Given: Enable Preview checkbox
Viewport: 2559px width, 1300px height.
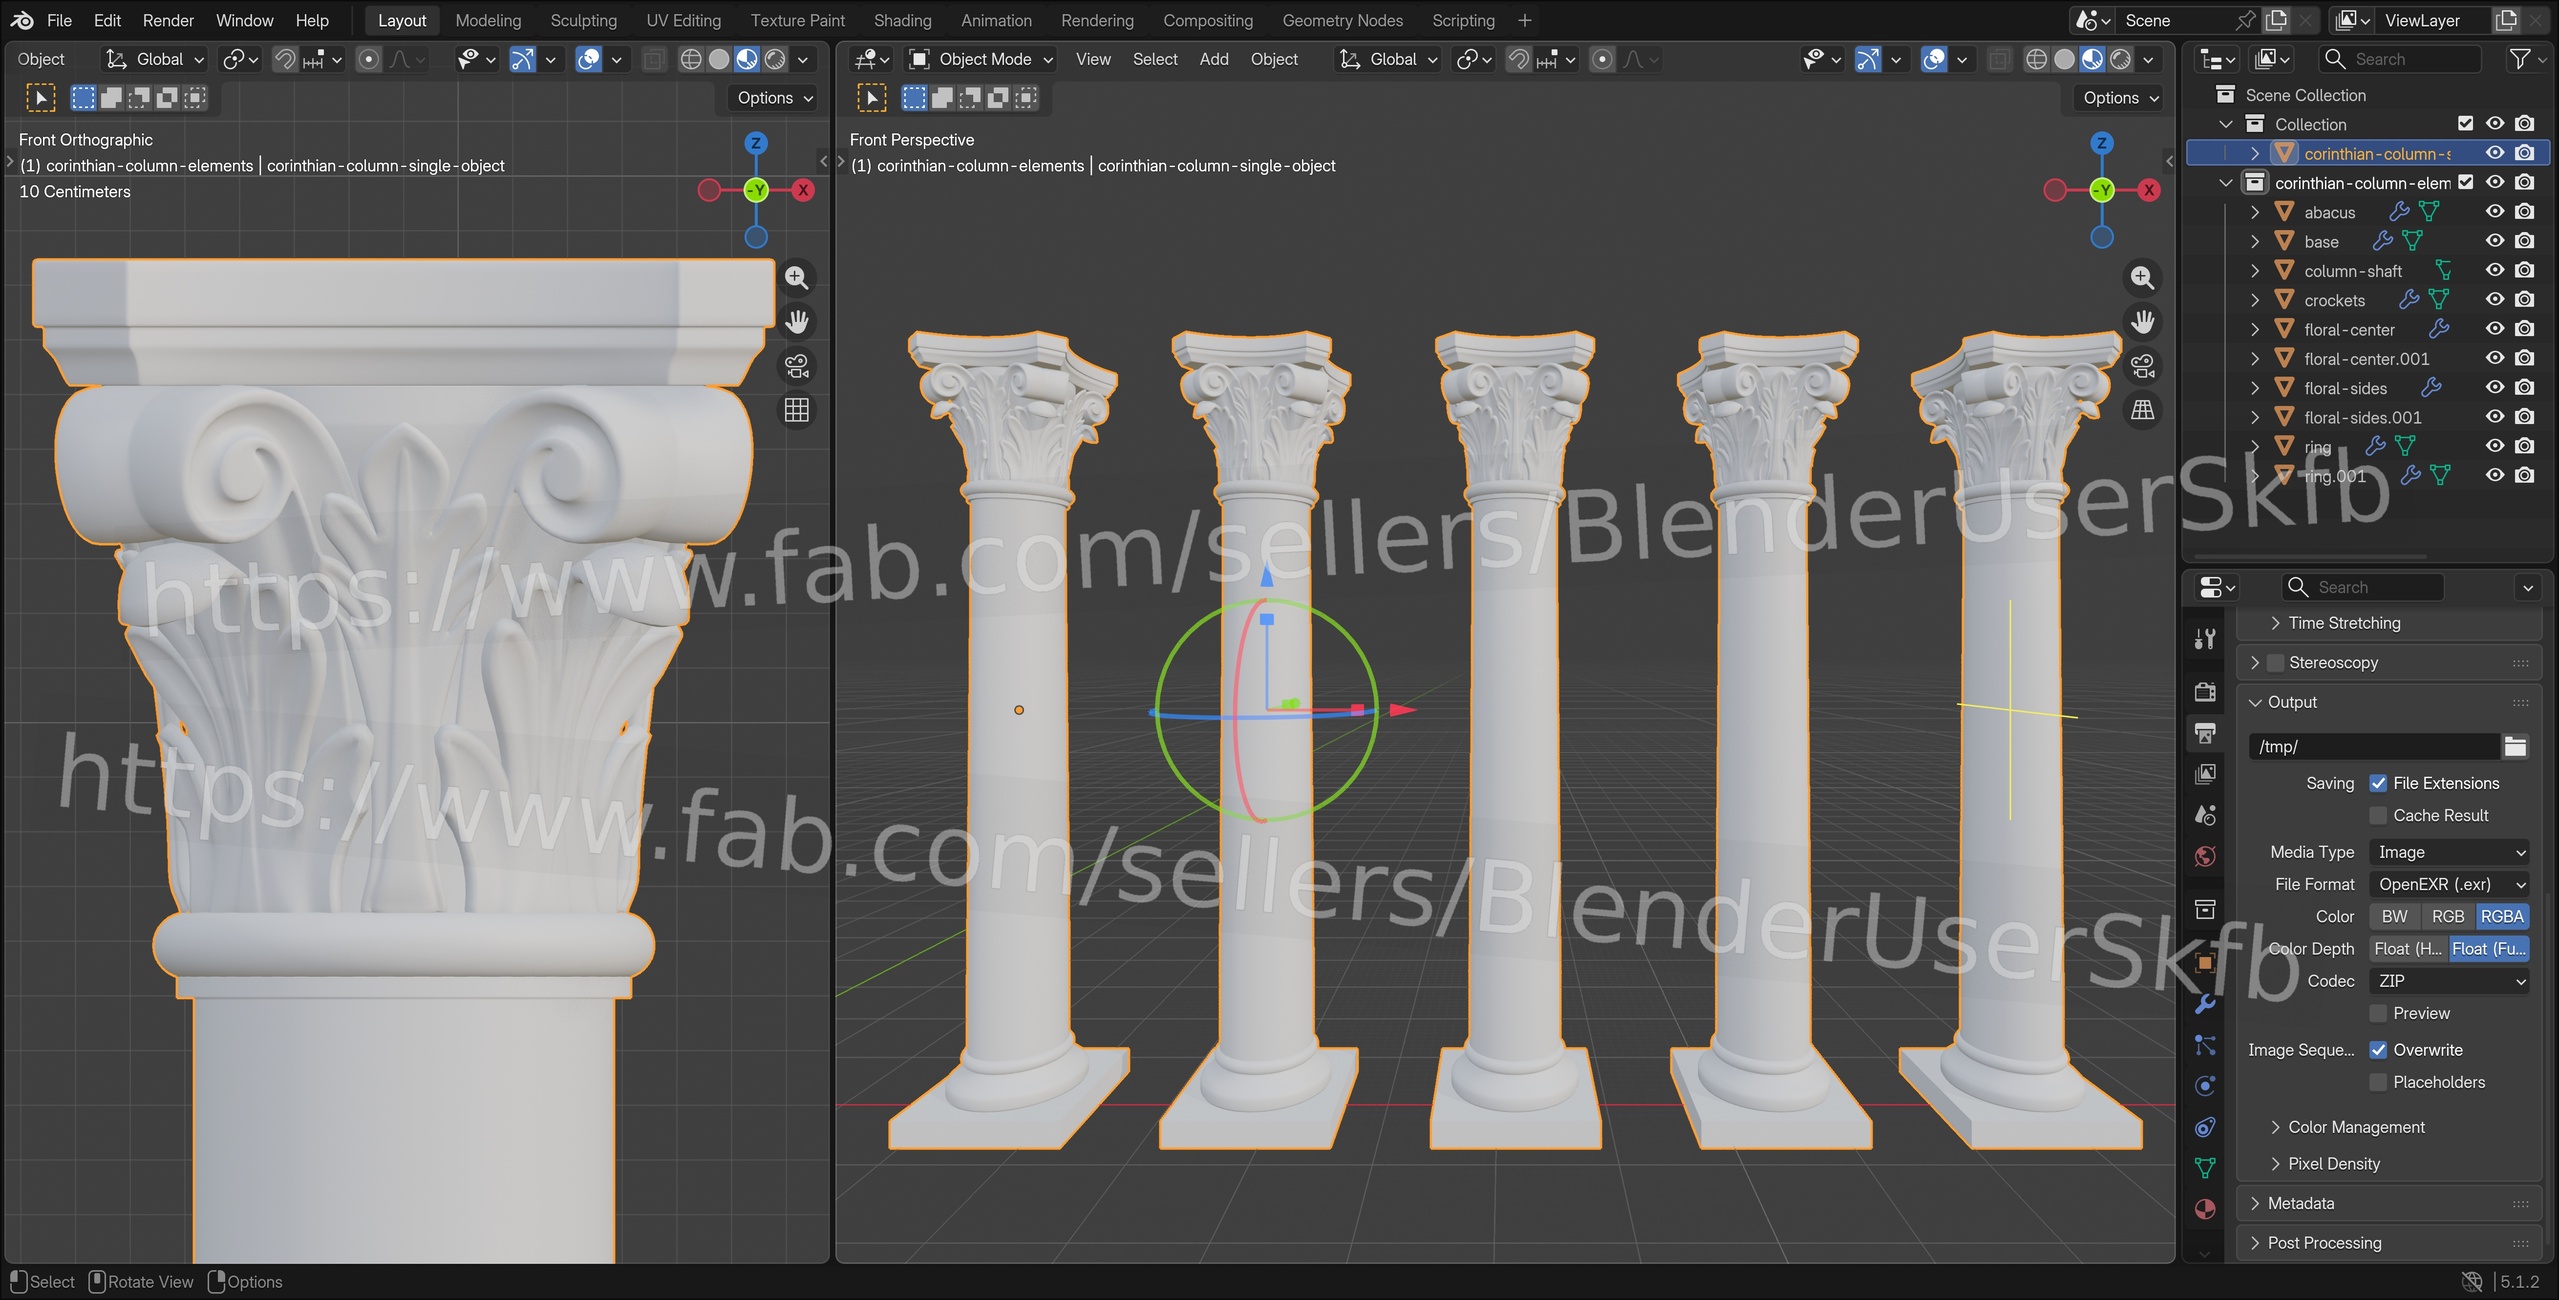Looking at the screenshot, I should (2378, 1013).
